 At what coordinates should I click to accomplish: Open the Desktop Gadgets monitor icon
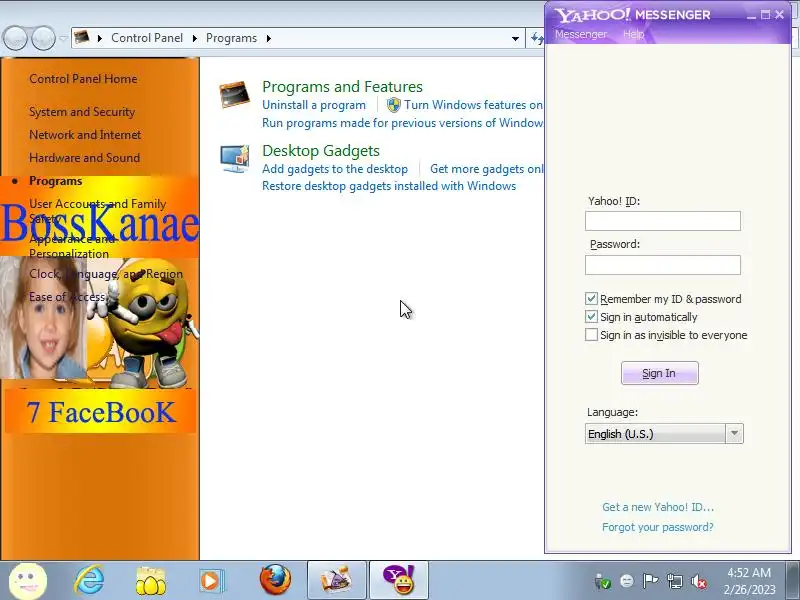click(235, 159)
